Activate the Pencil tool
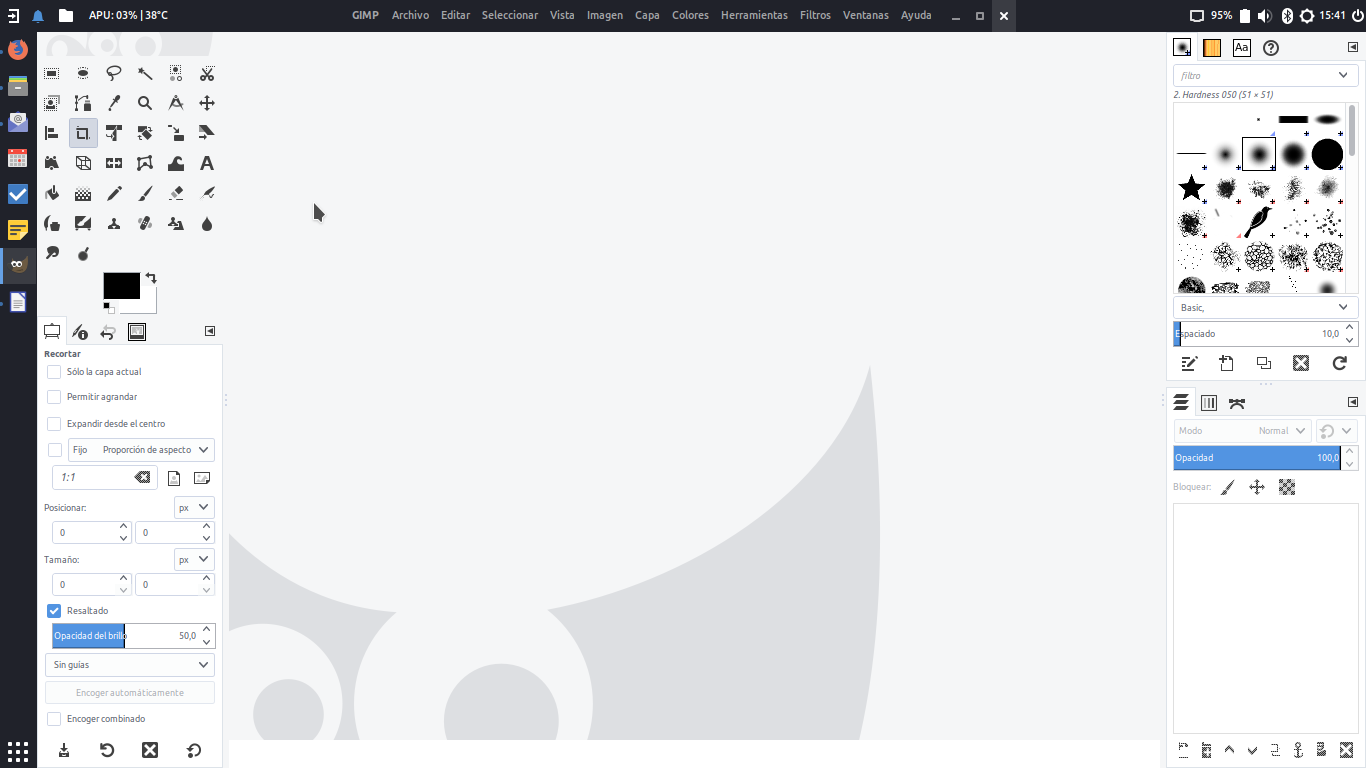1366x768 pixels. click(x=114, y=193)
